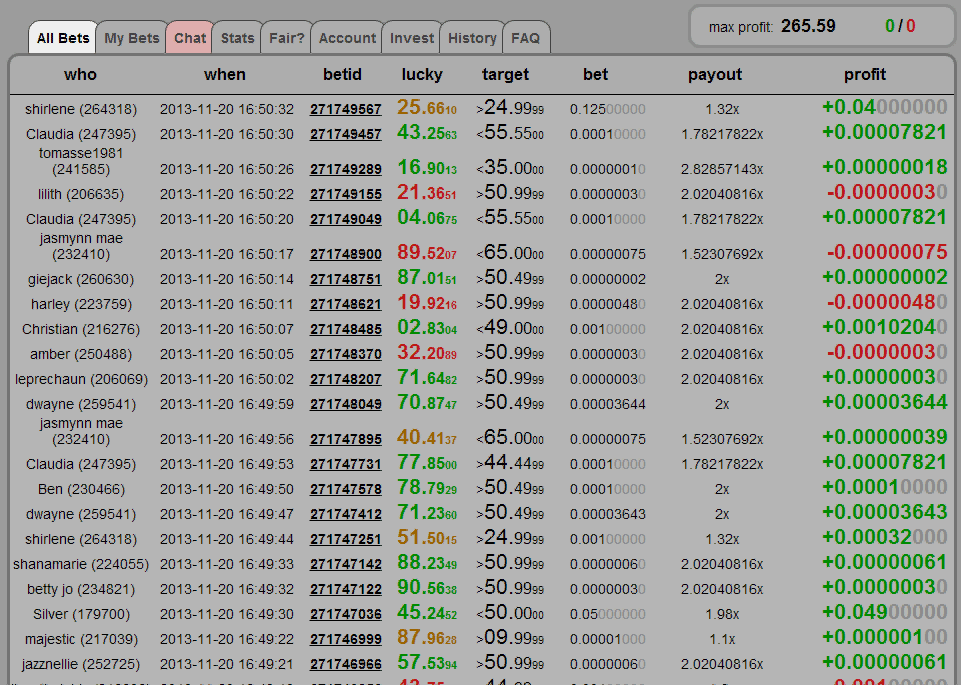Click payout 1.98x in Silver row
This screenshot has height=685, width=961.
pos(722,615)
